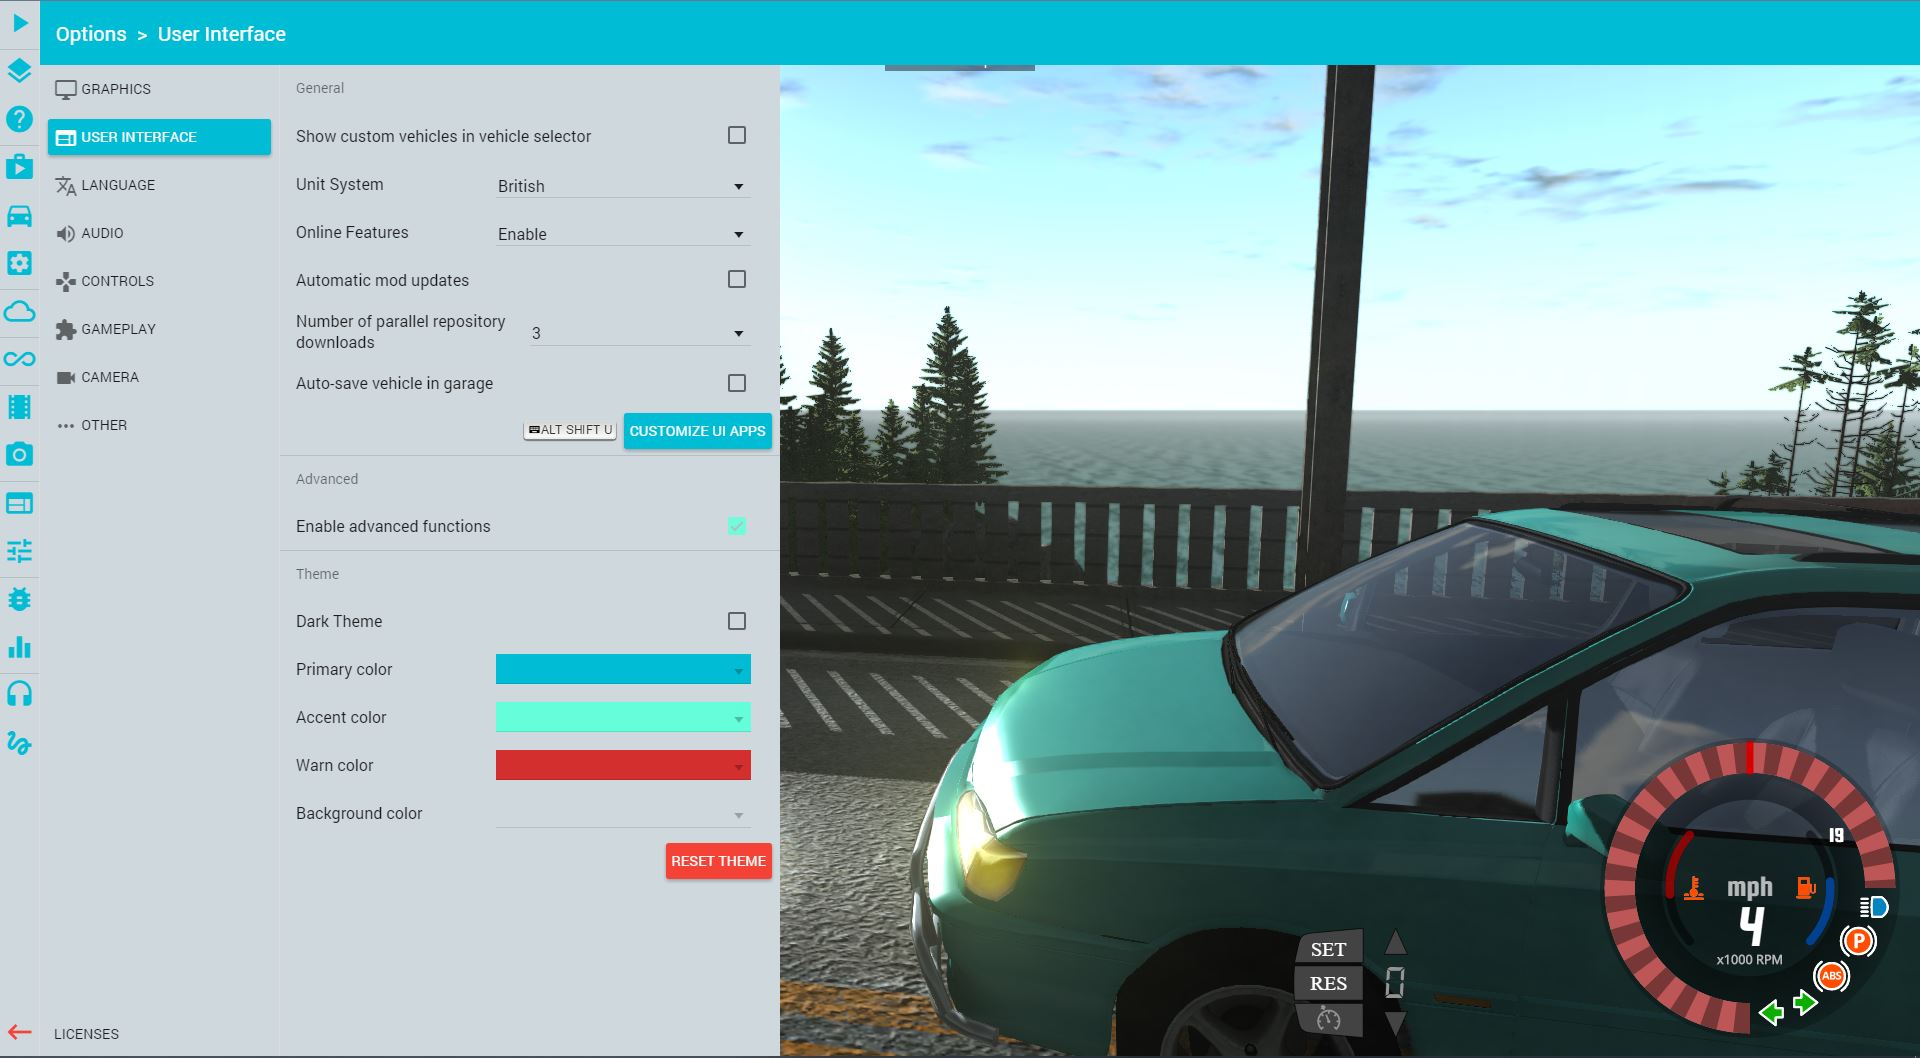The image size is (1920, 1058).
Task: Click the ABS indicator on tachometer
Action: pos(1831,976)
